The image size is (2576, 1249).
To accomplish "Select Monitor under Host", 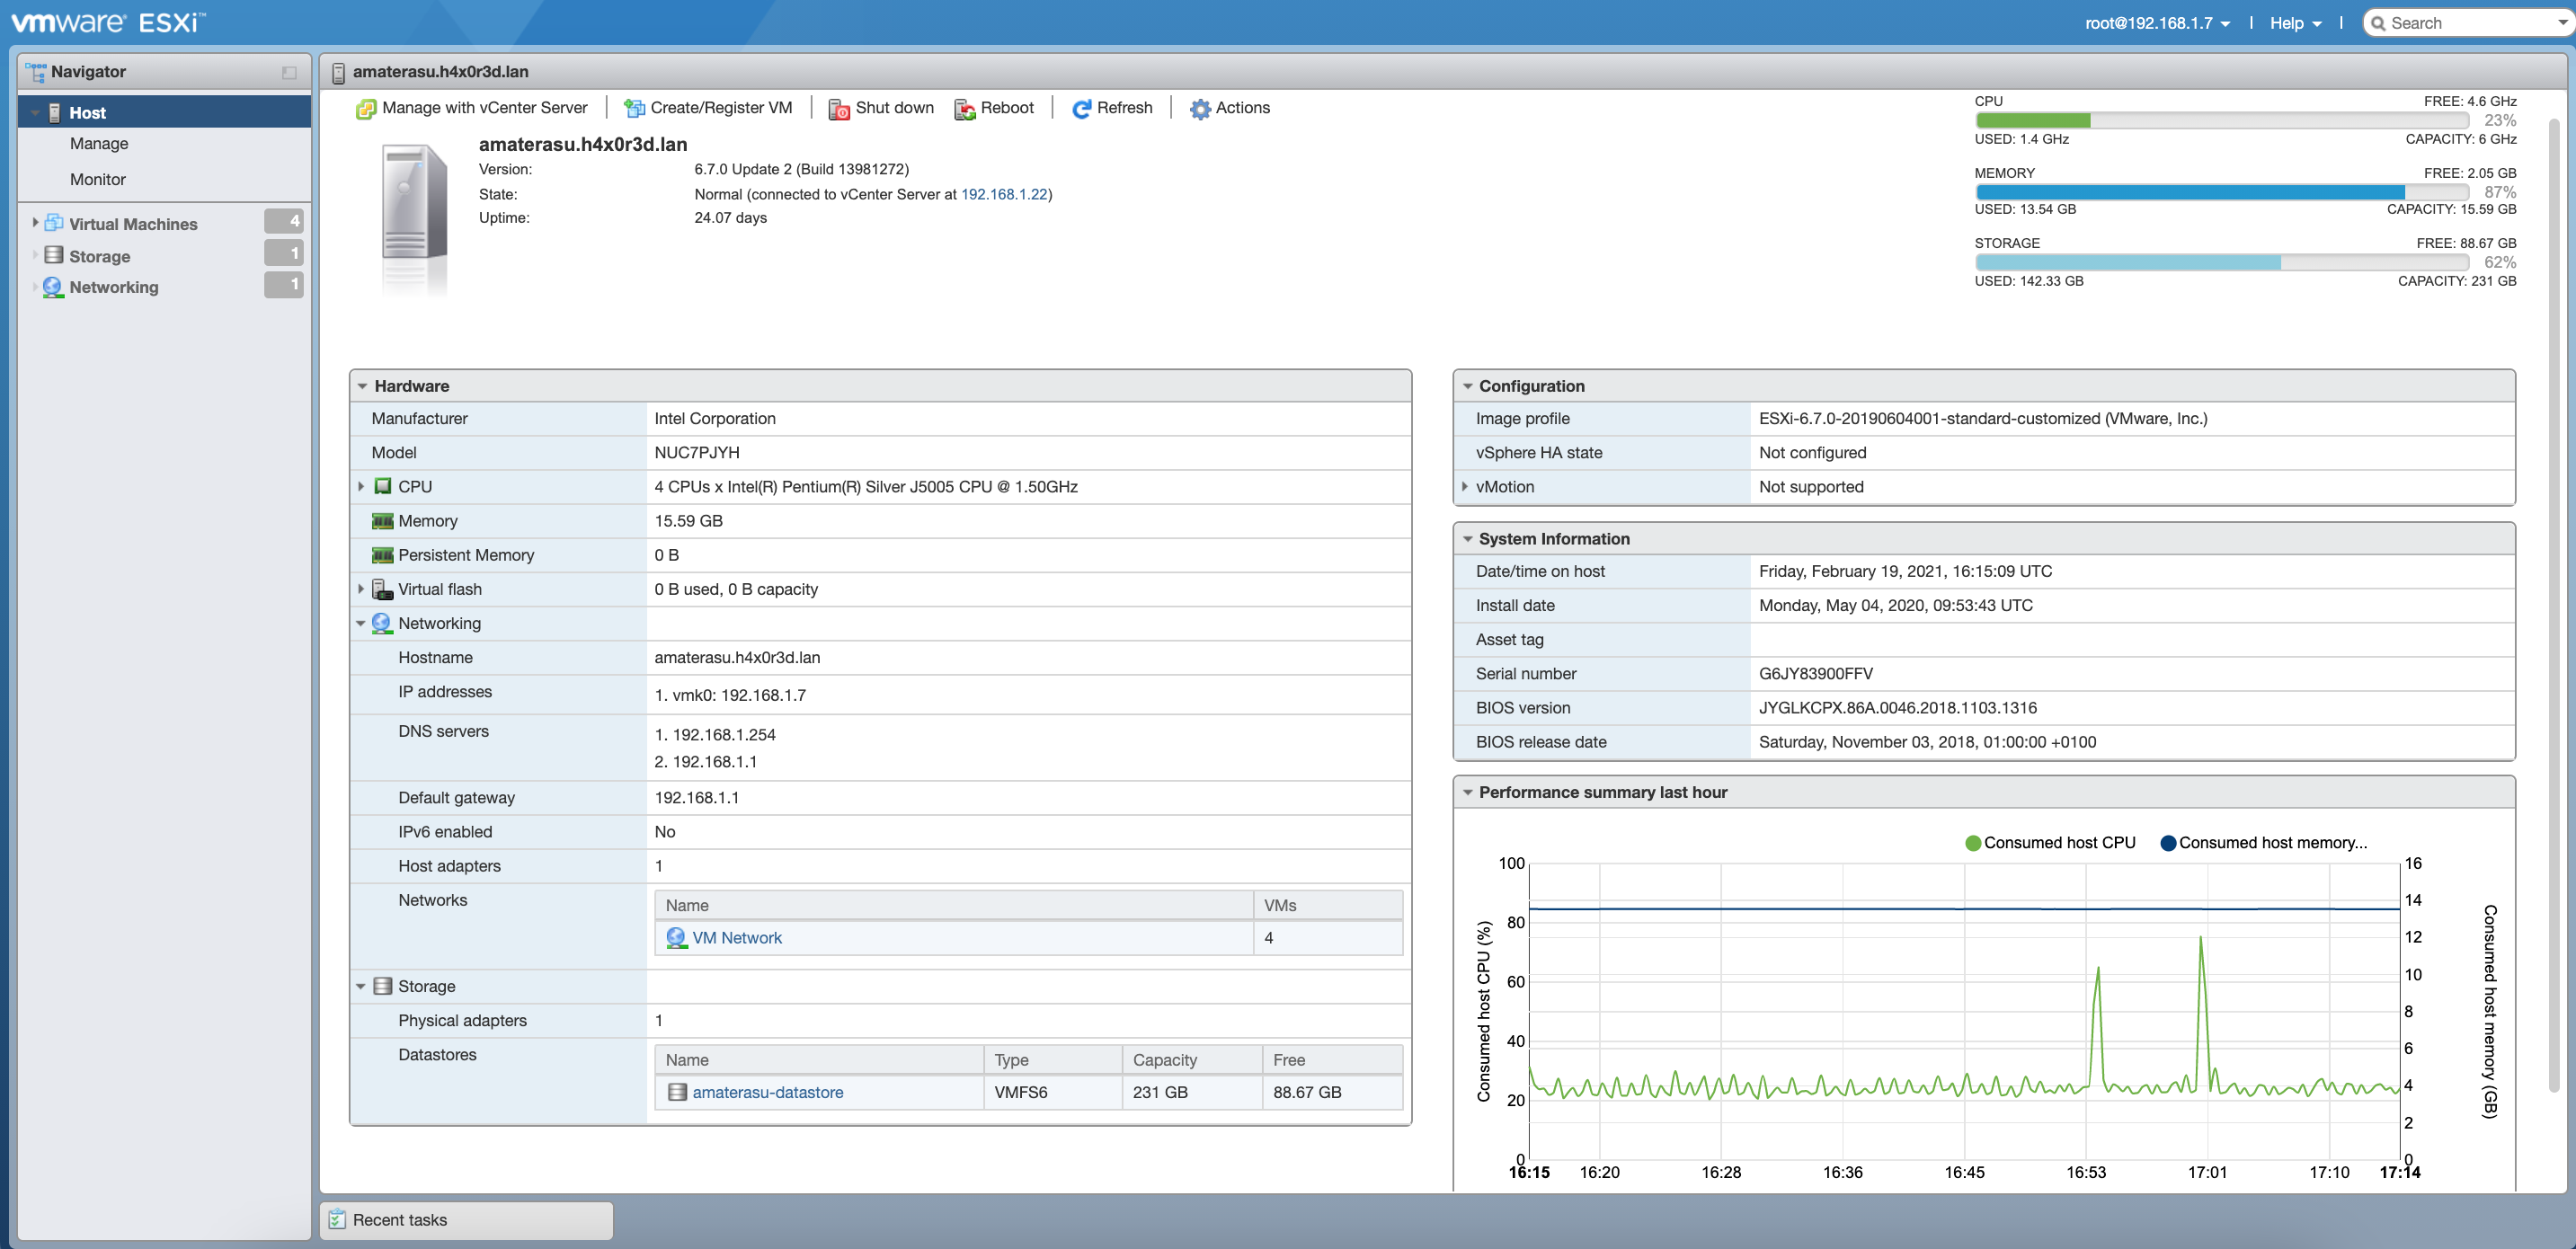I will click(98, 179).
